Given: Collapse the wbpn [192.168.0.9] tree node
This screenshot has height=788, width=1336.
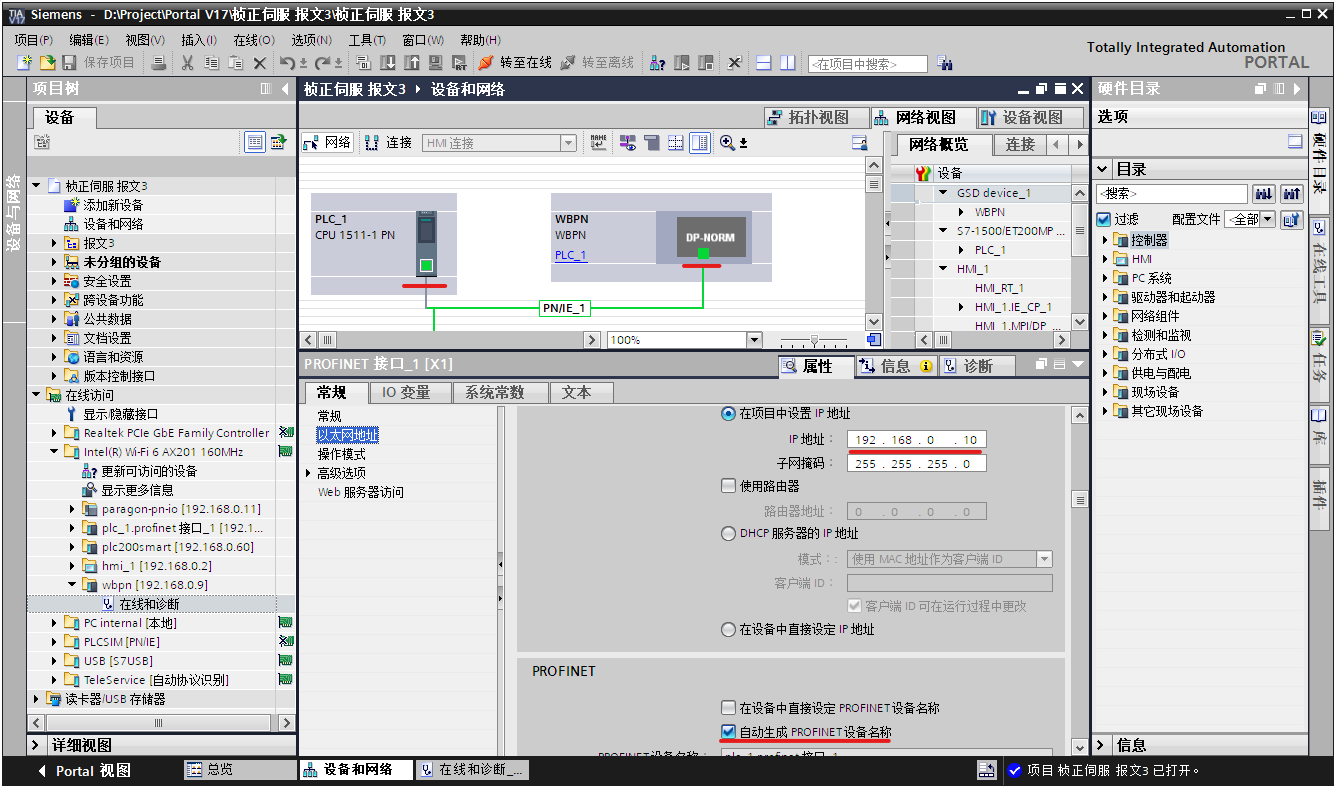Looking at the screenshot, I should [73, 585].
